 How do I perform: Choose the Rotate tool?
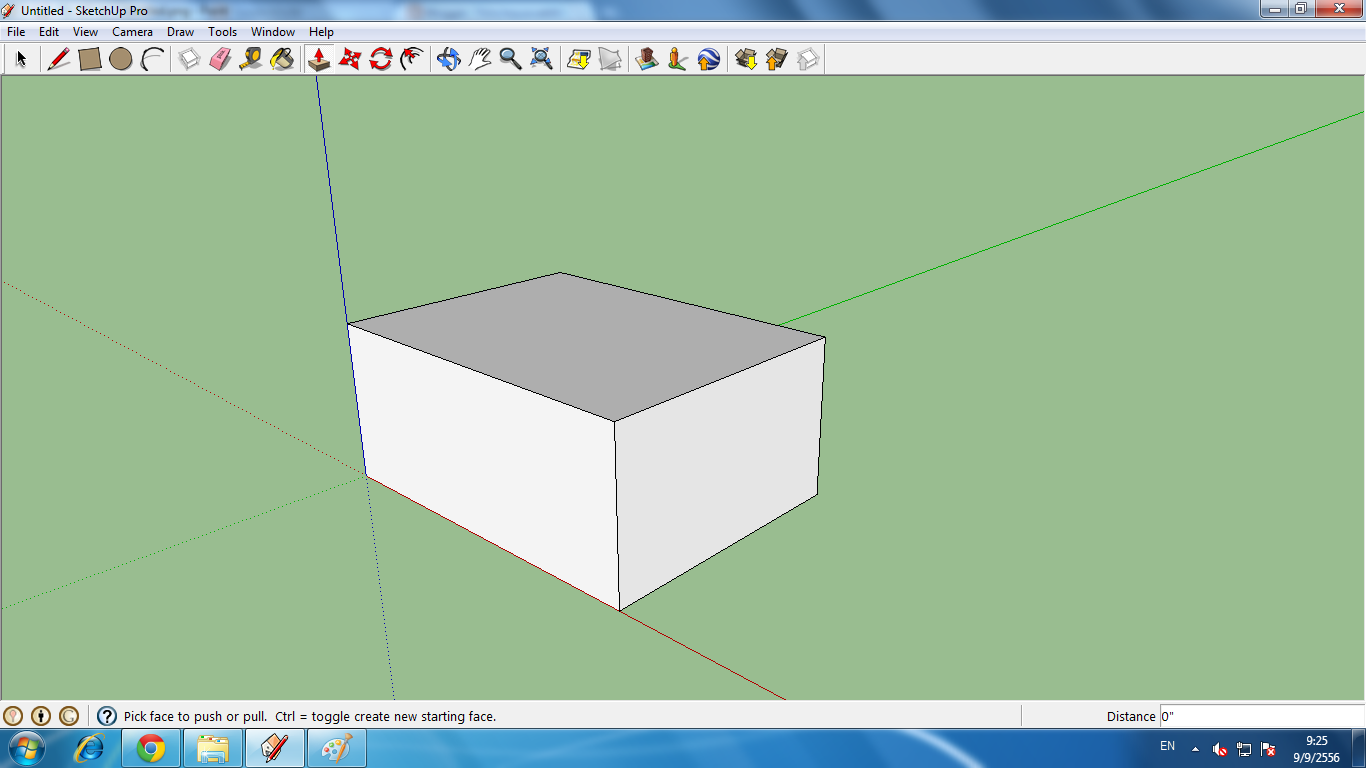pos(380,59)
